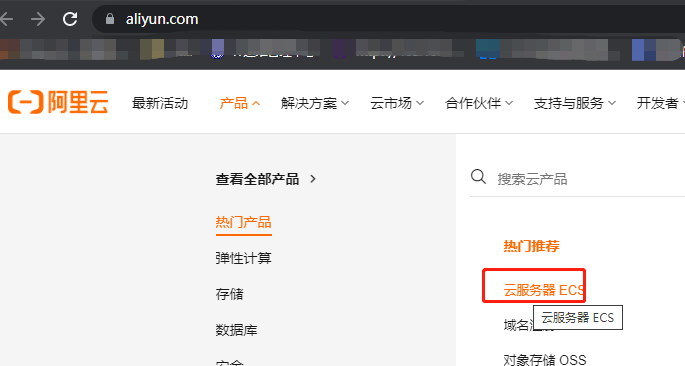Open 最新活动 in the top navigation
Screen dimensions: 685x366
tap(160, 103)
